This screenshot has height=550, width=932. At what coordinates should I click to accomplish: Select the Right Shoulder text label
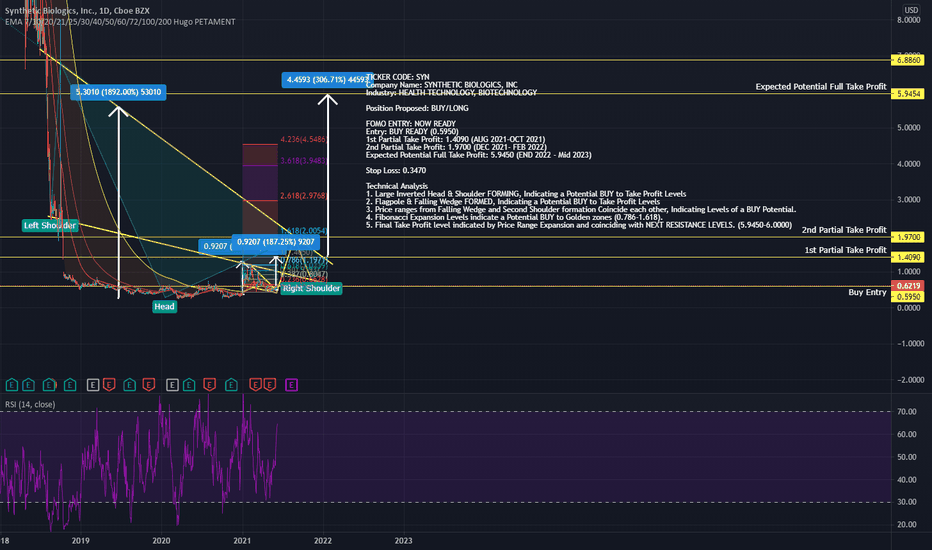311,288
